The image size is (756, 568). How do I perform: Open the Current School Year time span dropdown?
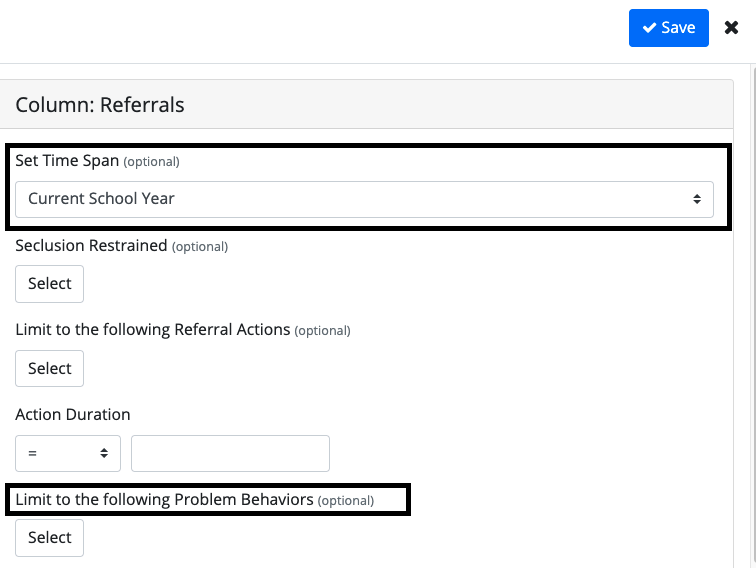click(x=364, y=199)
